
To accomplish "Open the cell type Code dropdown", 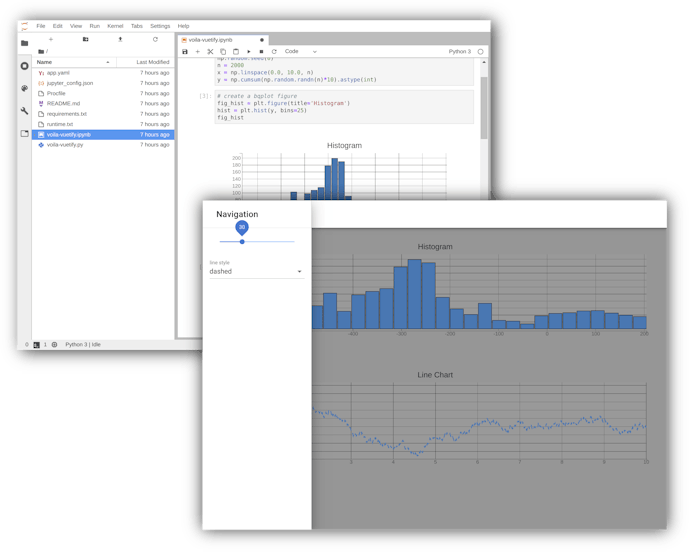I will [301, 52].
